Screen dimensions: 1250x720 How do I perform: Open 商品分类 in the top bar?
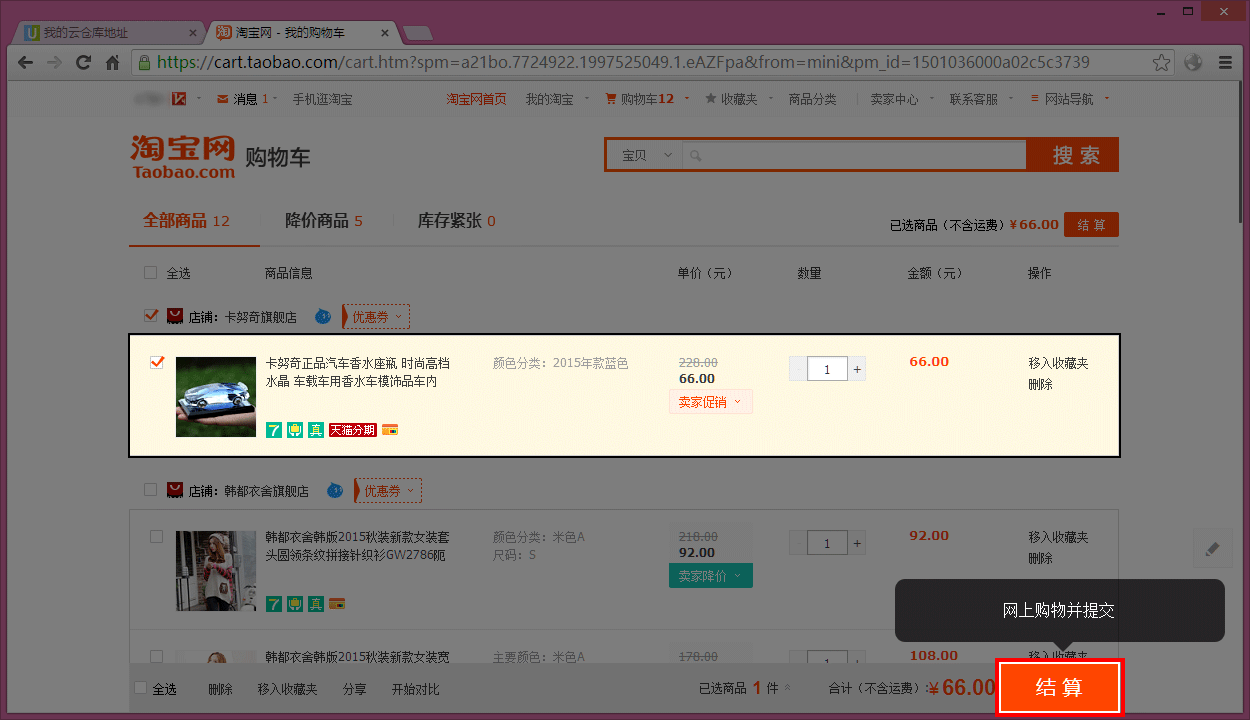(812, 99)
